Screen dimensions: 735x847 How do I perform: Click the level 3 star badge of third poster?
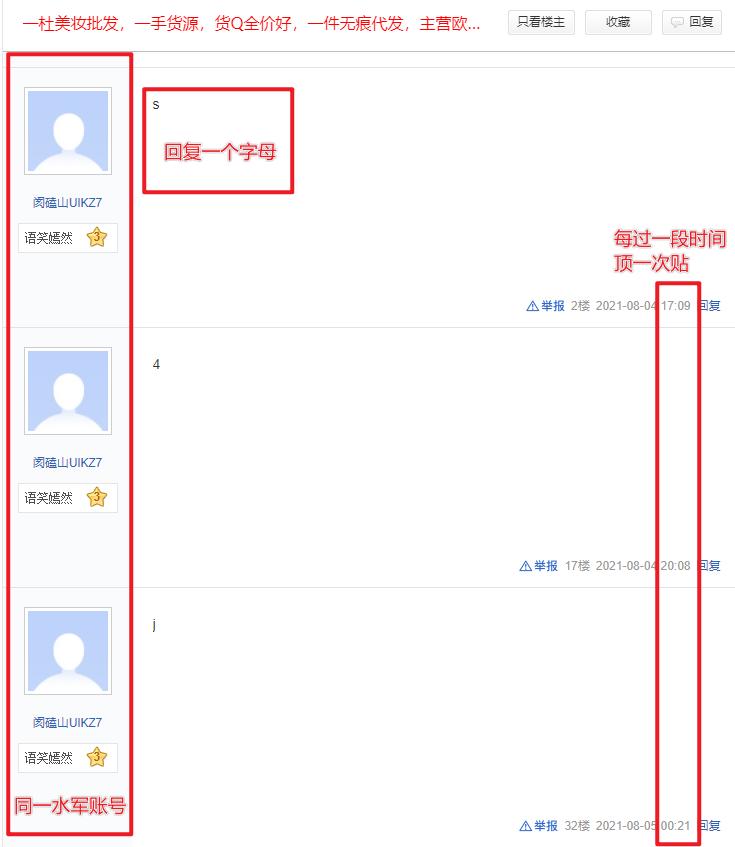97,757
